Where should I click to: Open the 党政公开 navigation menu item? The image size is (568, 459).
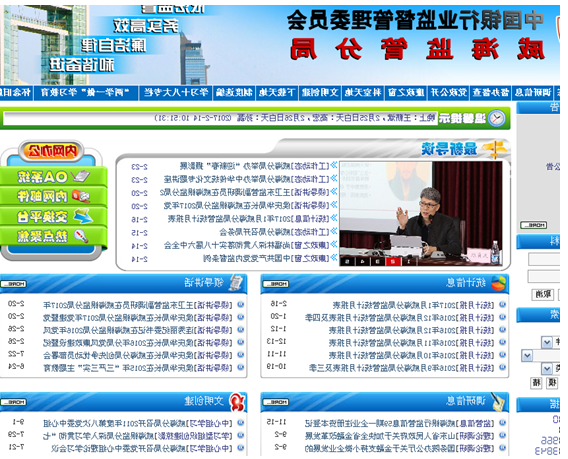tap(448, 93)
